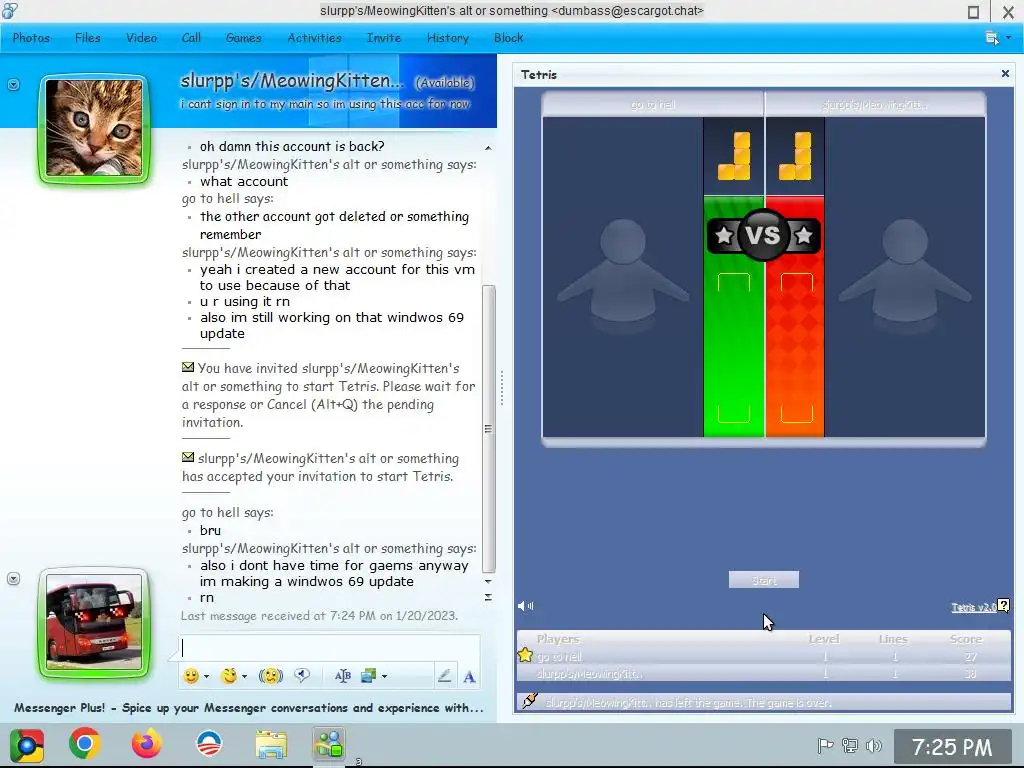
Task: Click Invite in the menu bar
Action: (x=384, y=38)
